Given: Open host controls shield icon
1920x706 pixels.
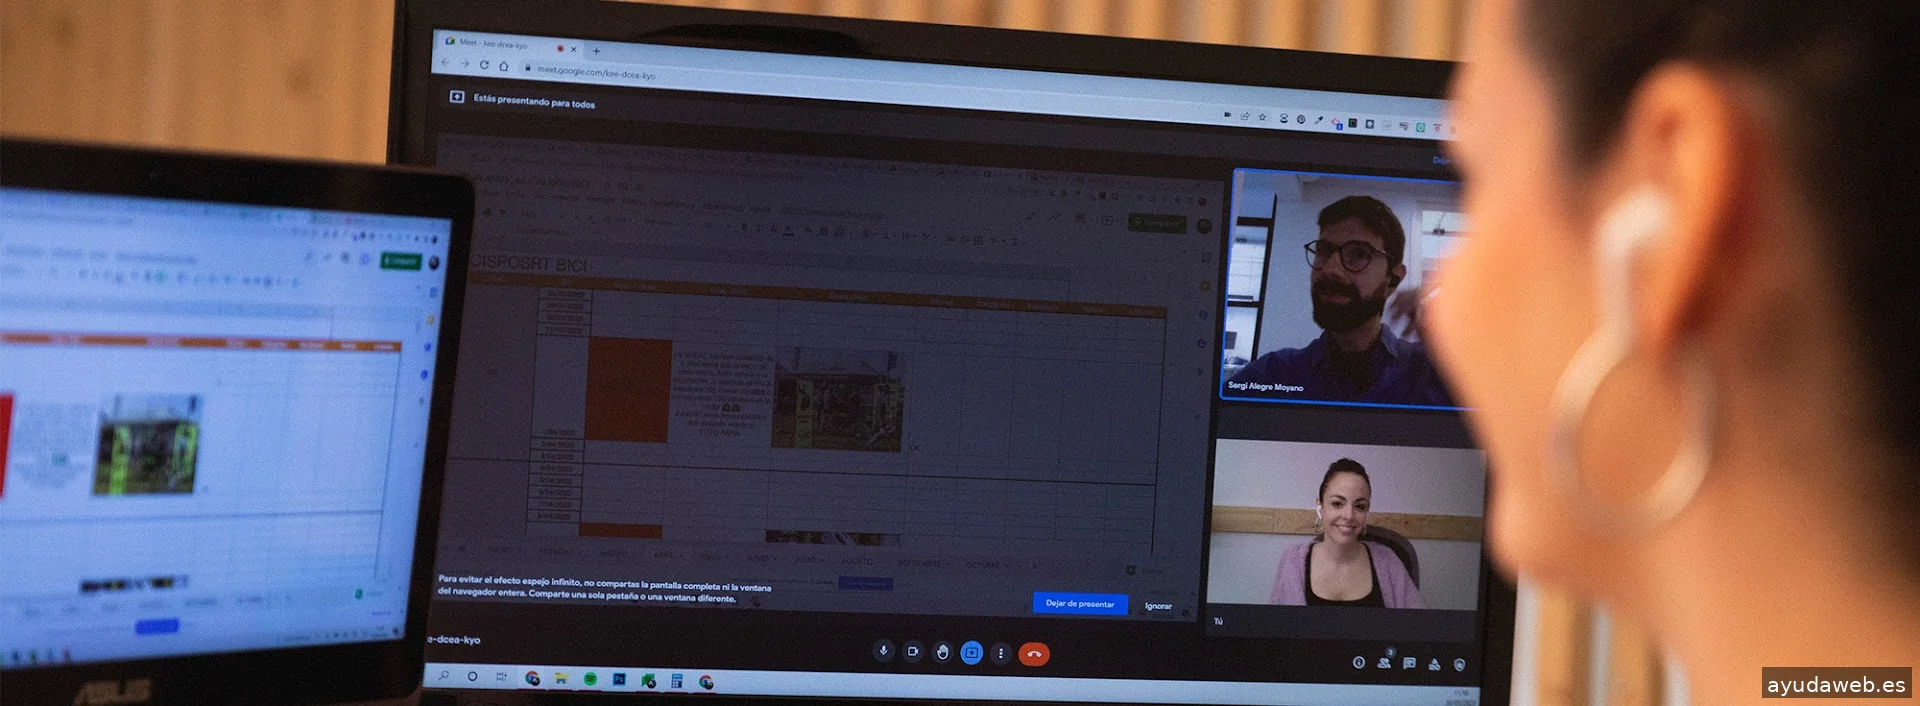Looking at the screenshot, I should tap(1459, 664).
